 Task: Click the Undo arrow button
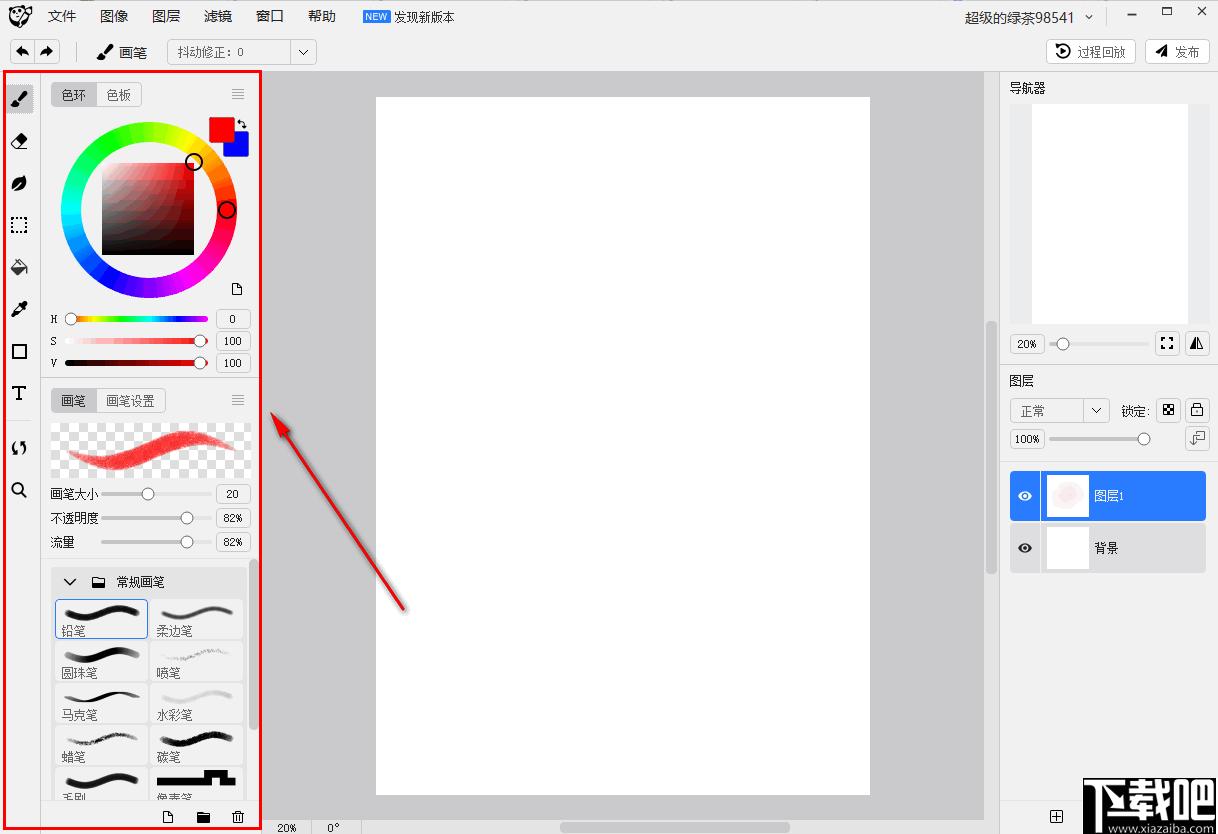pyautogui.click(x=23, y=52)
